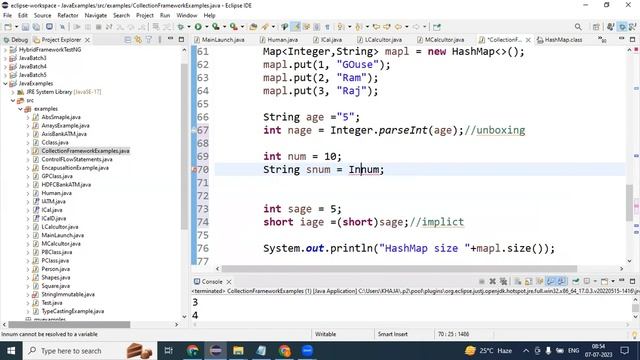Click the Debug bug toolbar icon
Image resolution: width=640 pixels, height=360 pixels.
(180, 27)
